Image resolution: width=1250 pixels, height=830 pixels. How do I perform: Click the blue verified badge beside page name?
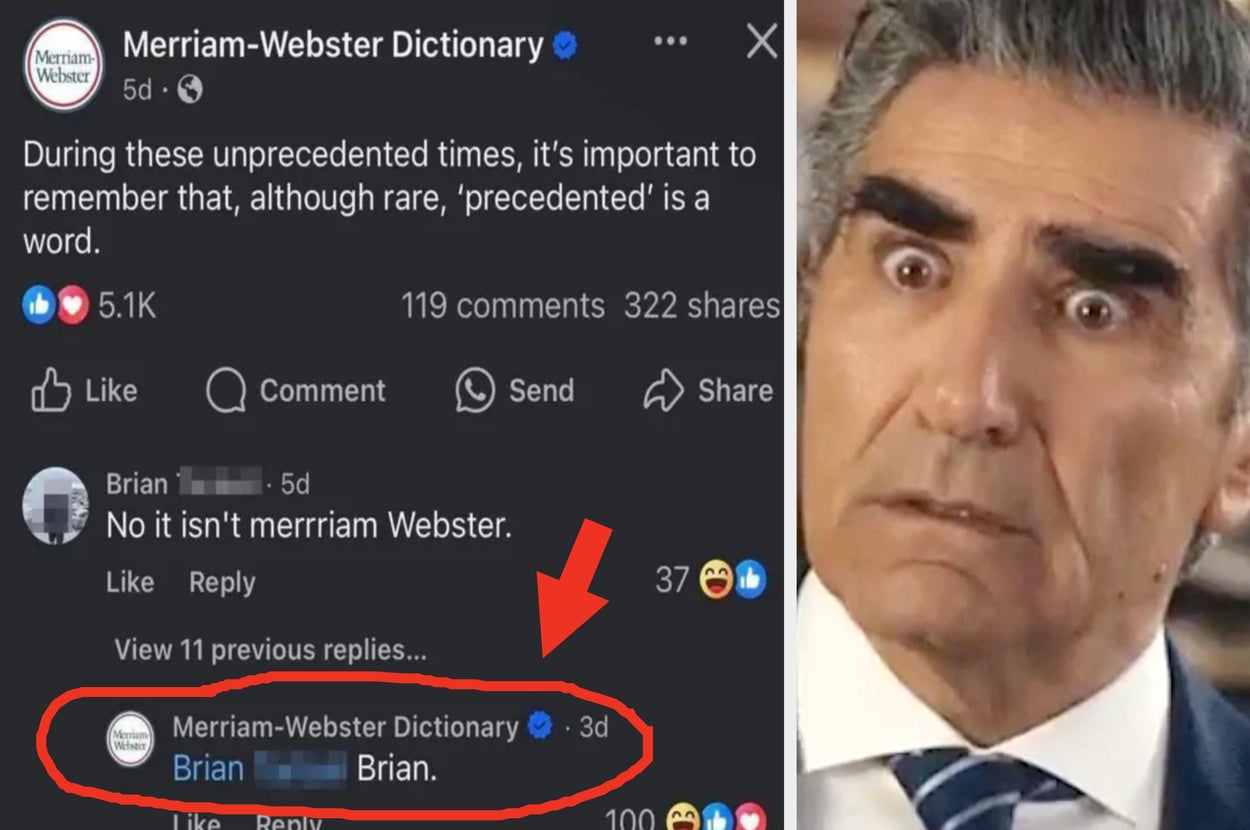coord(565,46)
